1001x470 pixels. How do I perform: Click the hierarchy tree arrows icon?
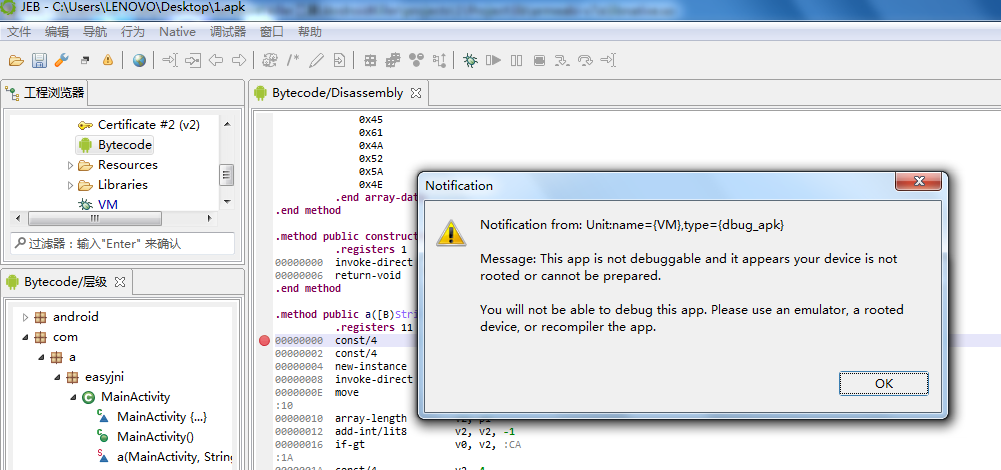pos(439,61)
